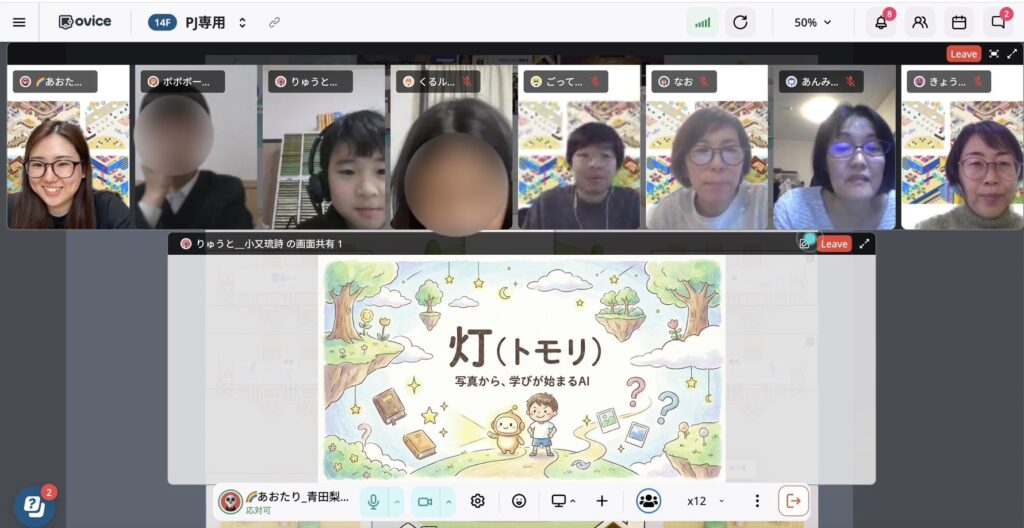Viewport: 1024px width, 528px height.
Task: Click the notifications bell icon
Action: click(x=881, y=22)
